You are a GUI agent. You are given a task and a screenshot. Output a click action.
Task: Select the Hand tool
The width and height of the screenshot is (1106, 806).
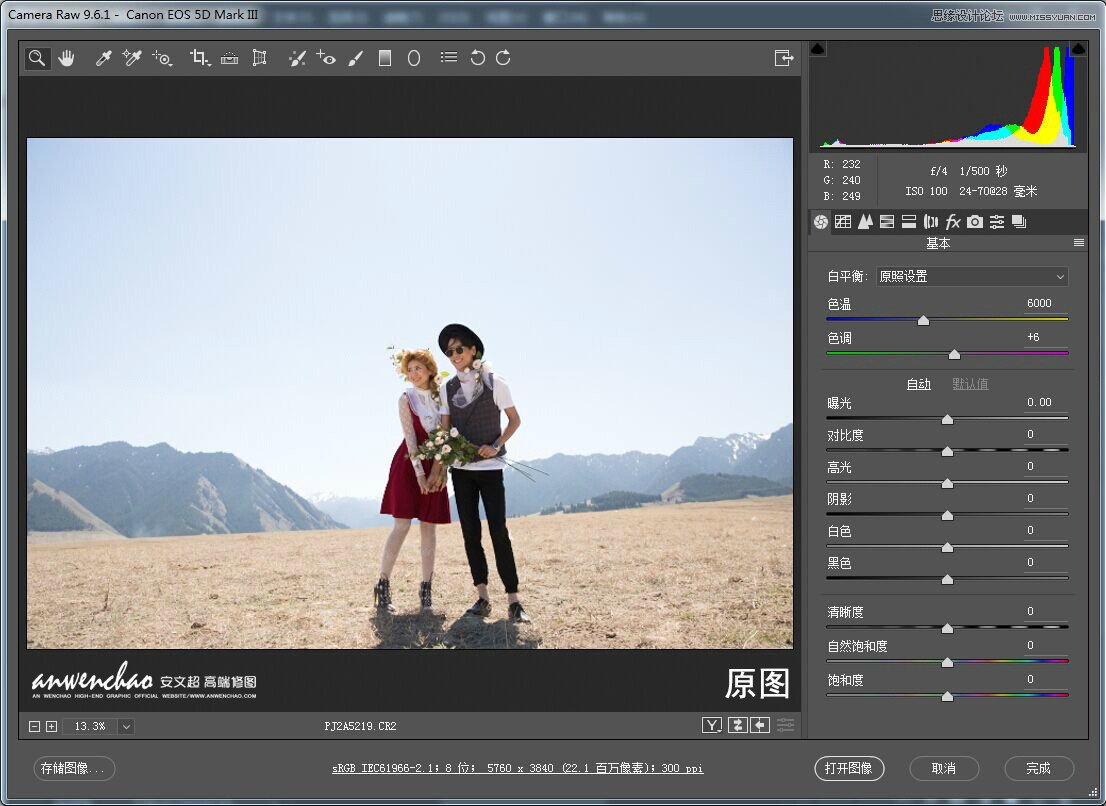click(x=66, y=58)
